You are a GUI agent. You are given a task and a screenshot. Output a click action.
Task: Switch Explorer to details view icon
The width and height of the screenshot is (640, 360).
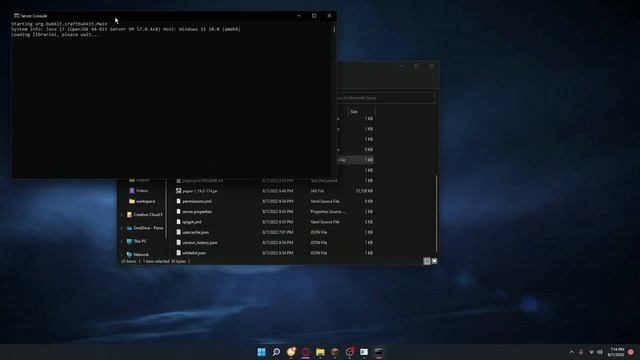pyautogui.click(x=427, y=261)
